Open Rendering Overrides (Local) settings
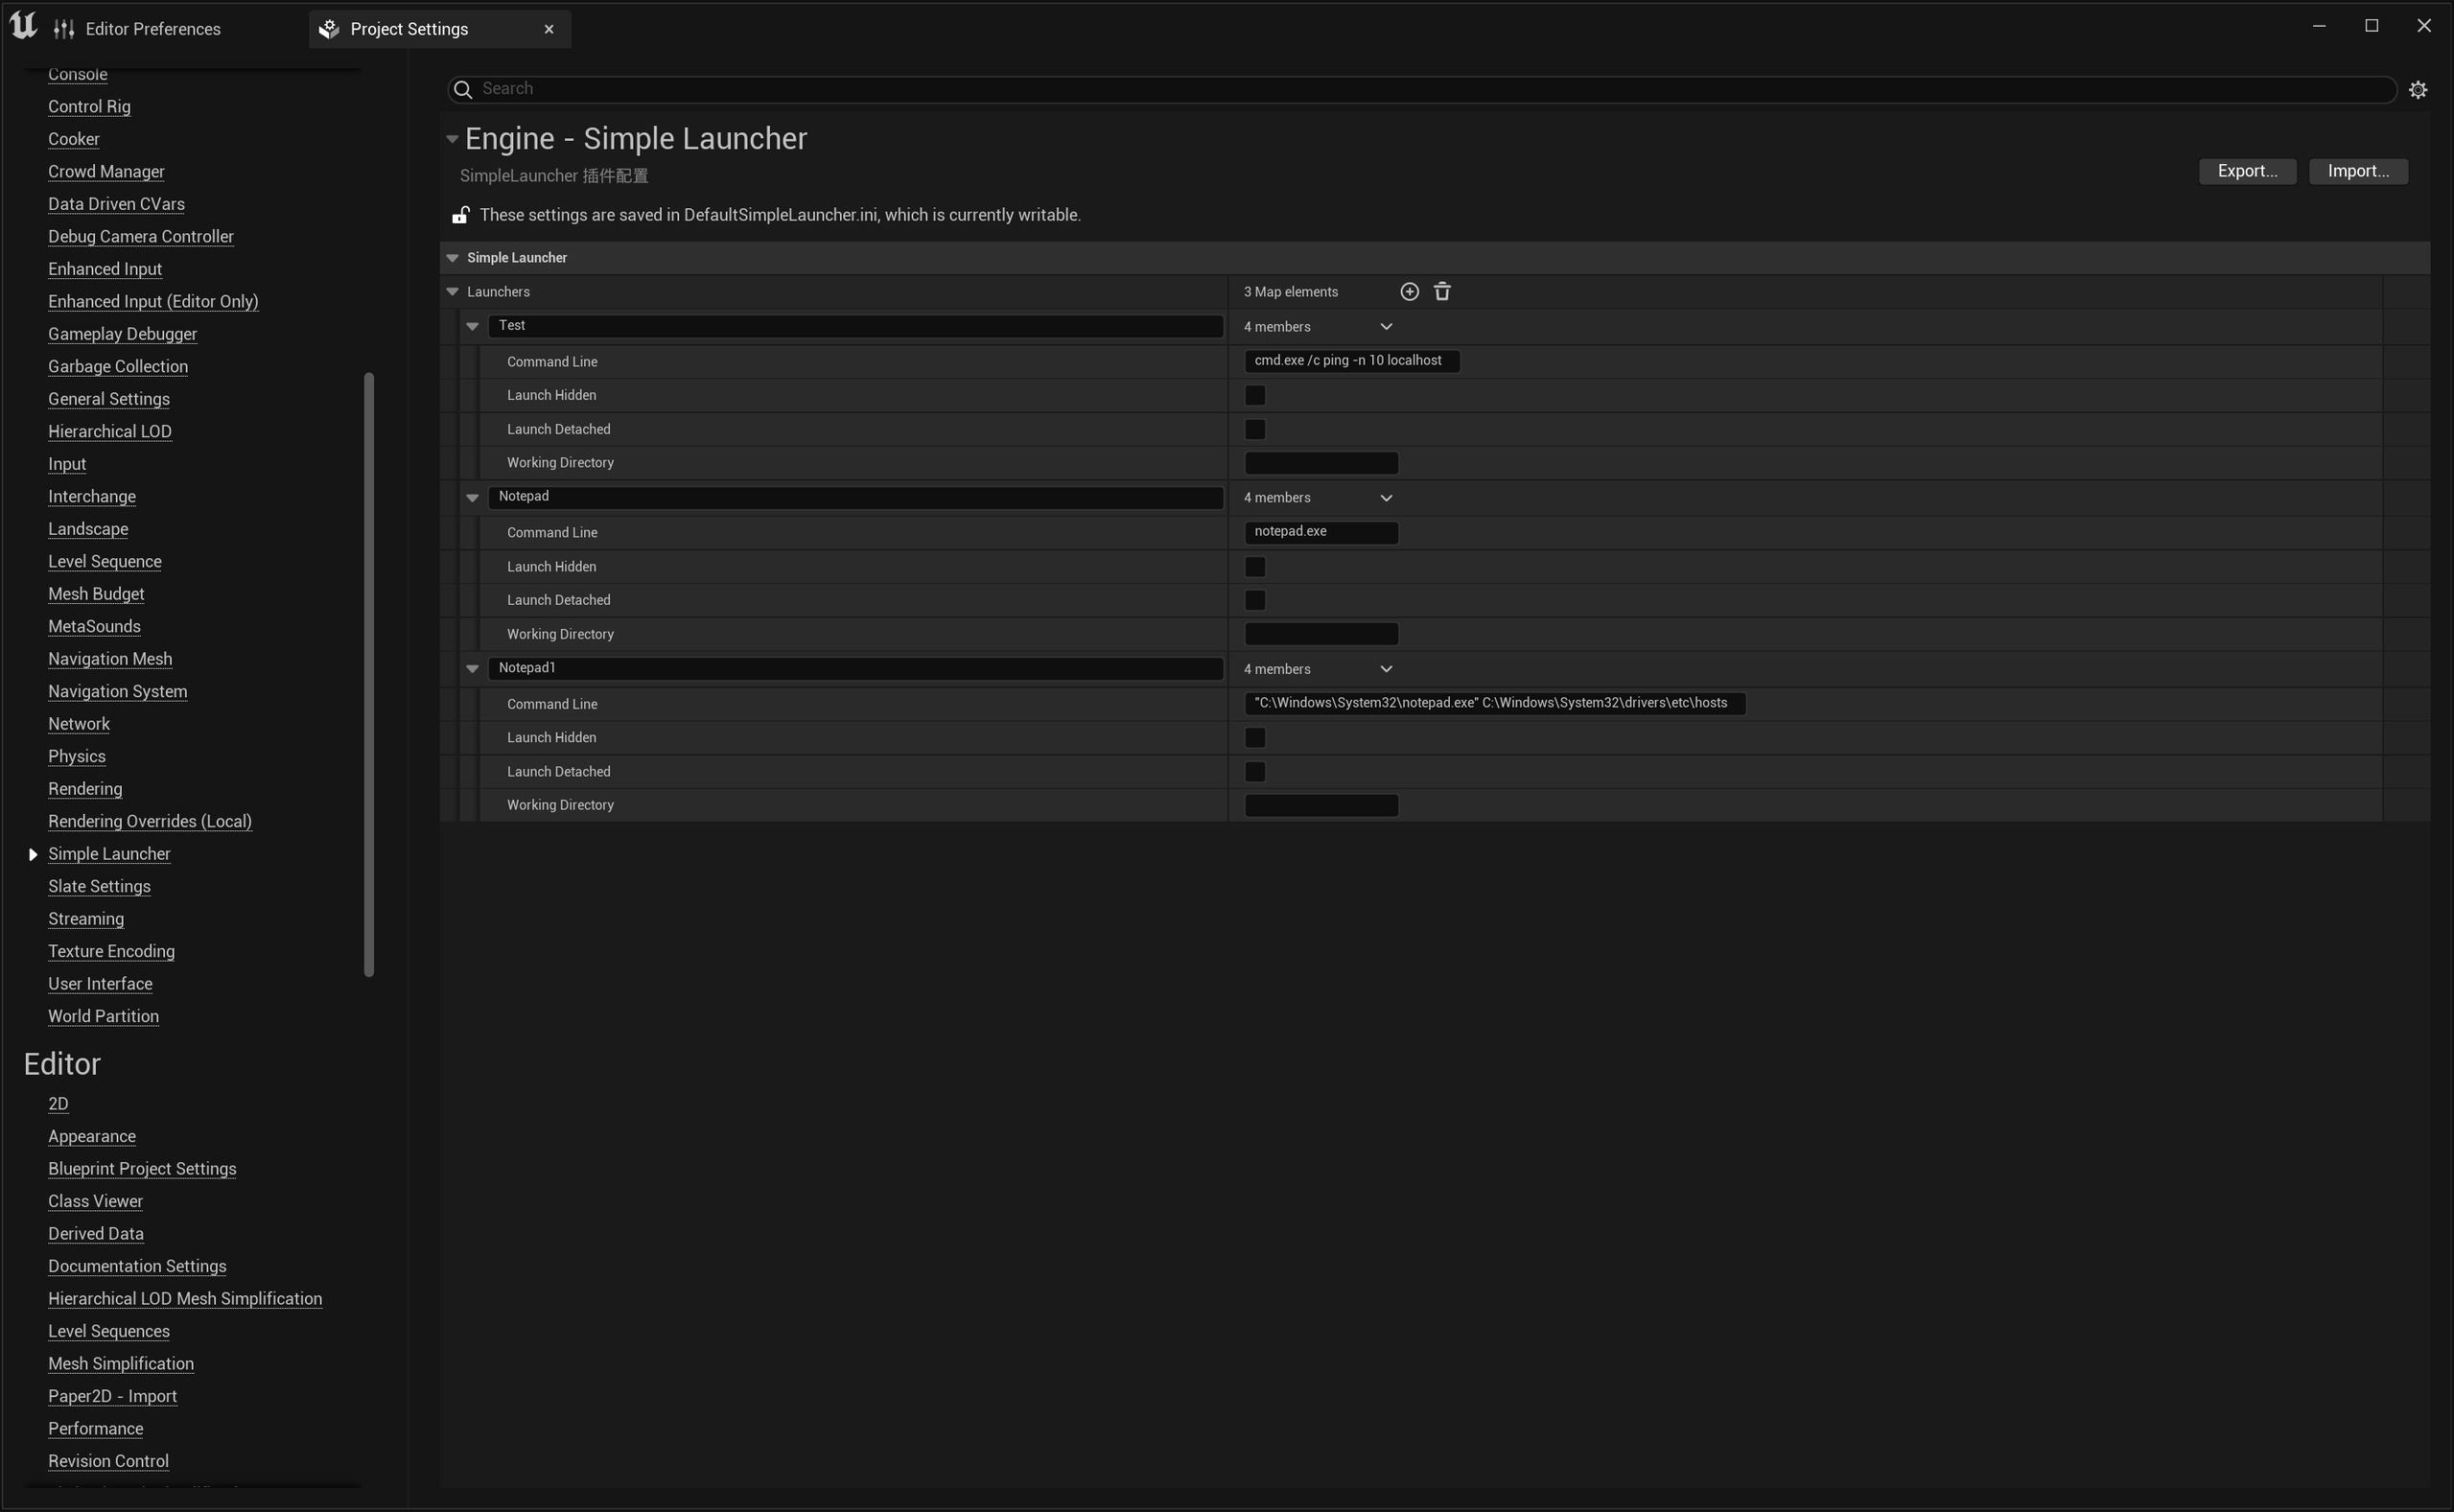 [150, 822]
